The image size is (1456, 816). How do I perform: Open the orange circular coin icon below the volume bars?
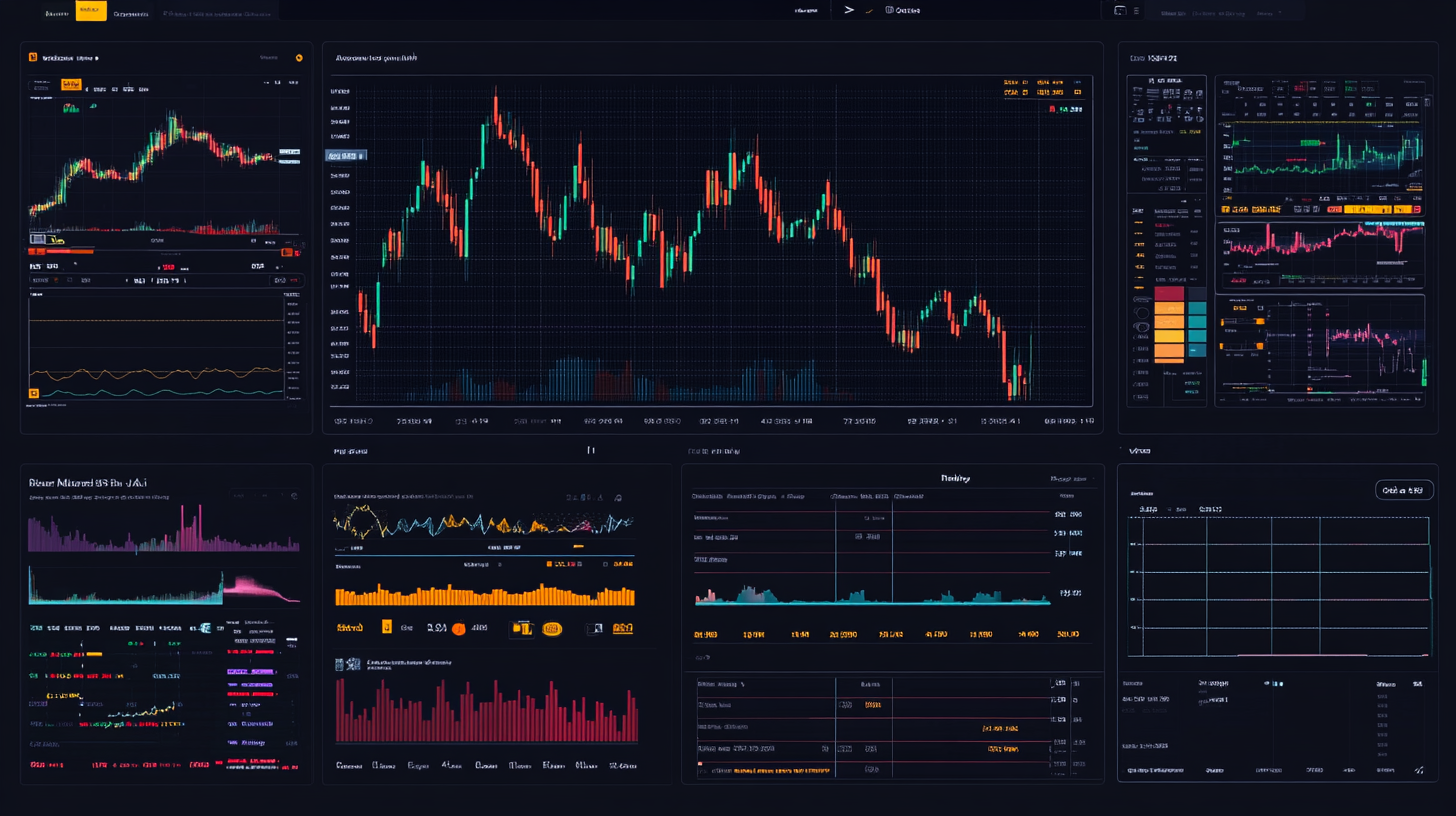click(458, 629)
